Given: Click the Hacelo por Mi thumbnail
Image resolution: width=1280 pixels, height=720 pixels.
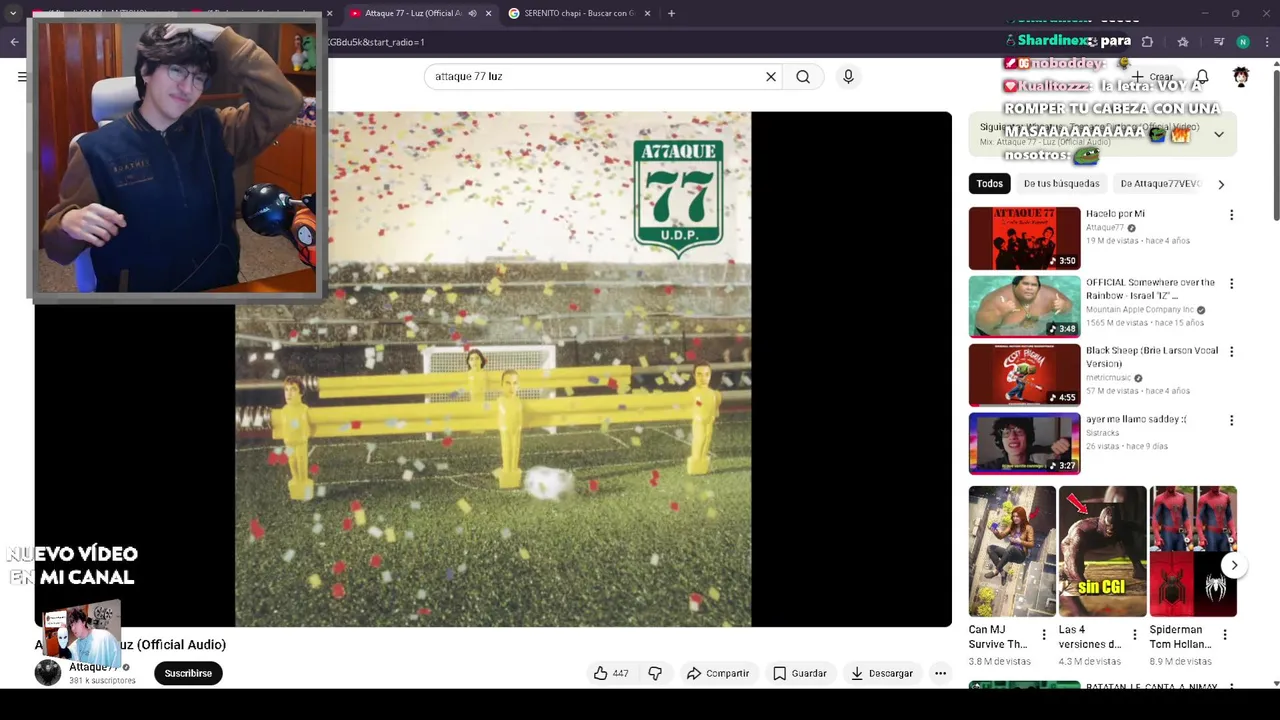Looking at the screenshot, I should (1024, 238).
